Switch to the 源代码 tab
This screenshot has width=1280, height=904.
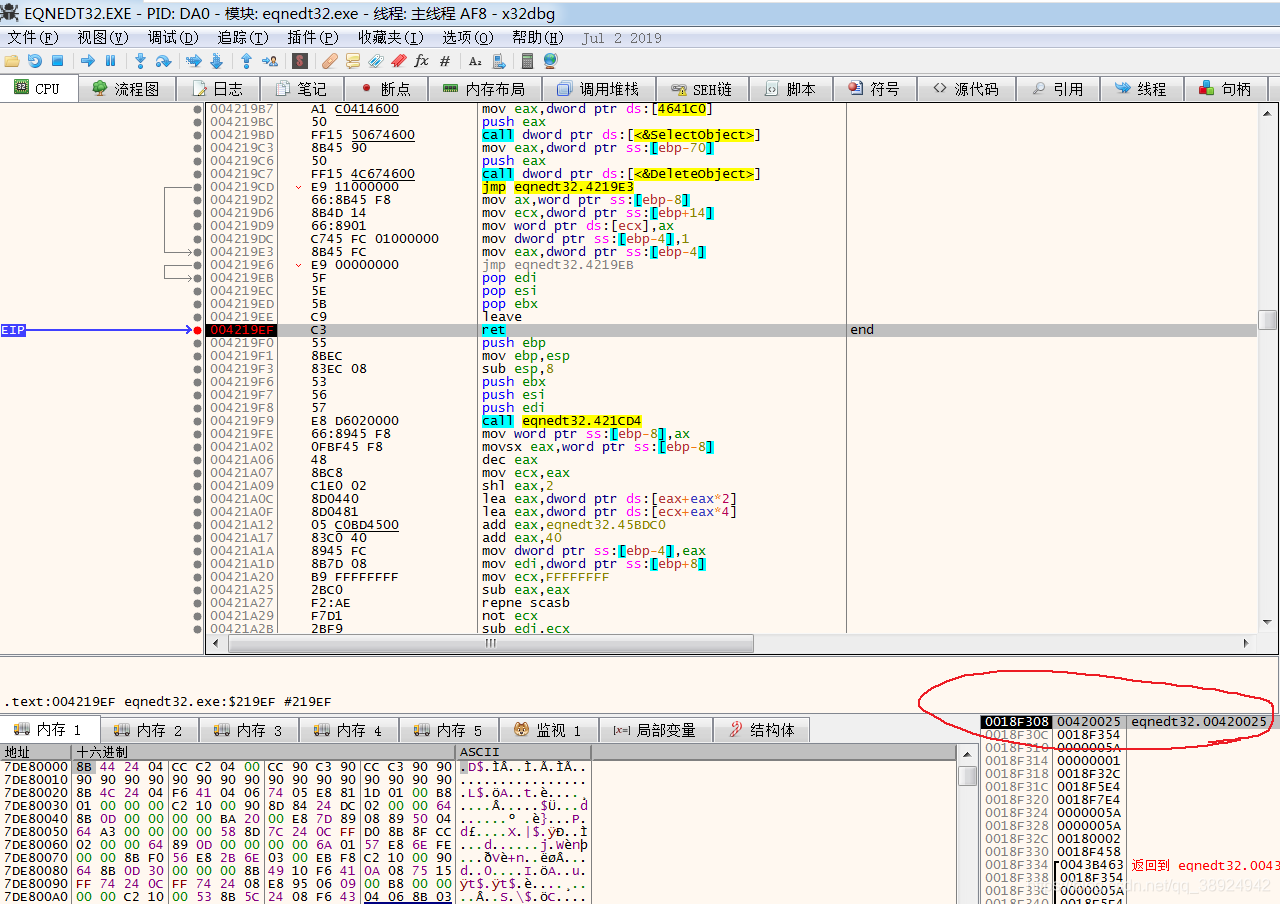966,89
